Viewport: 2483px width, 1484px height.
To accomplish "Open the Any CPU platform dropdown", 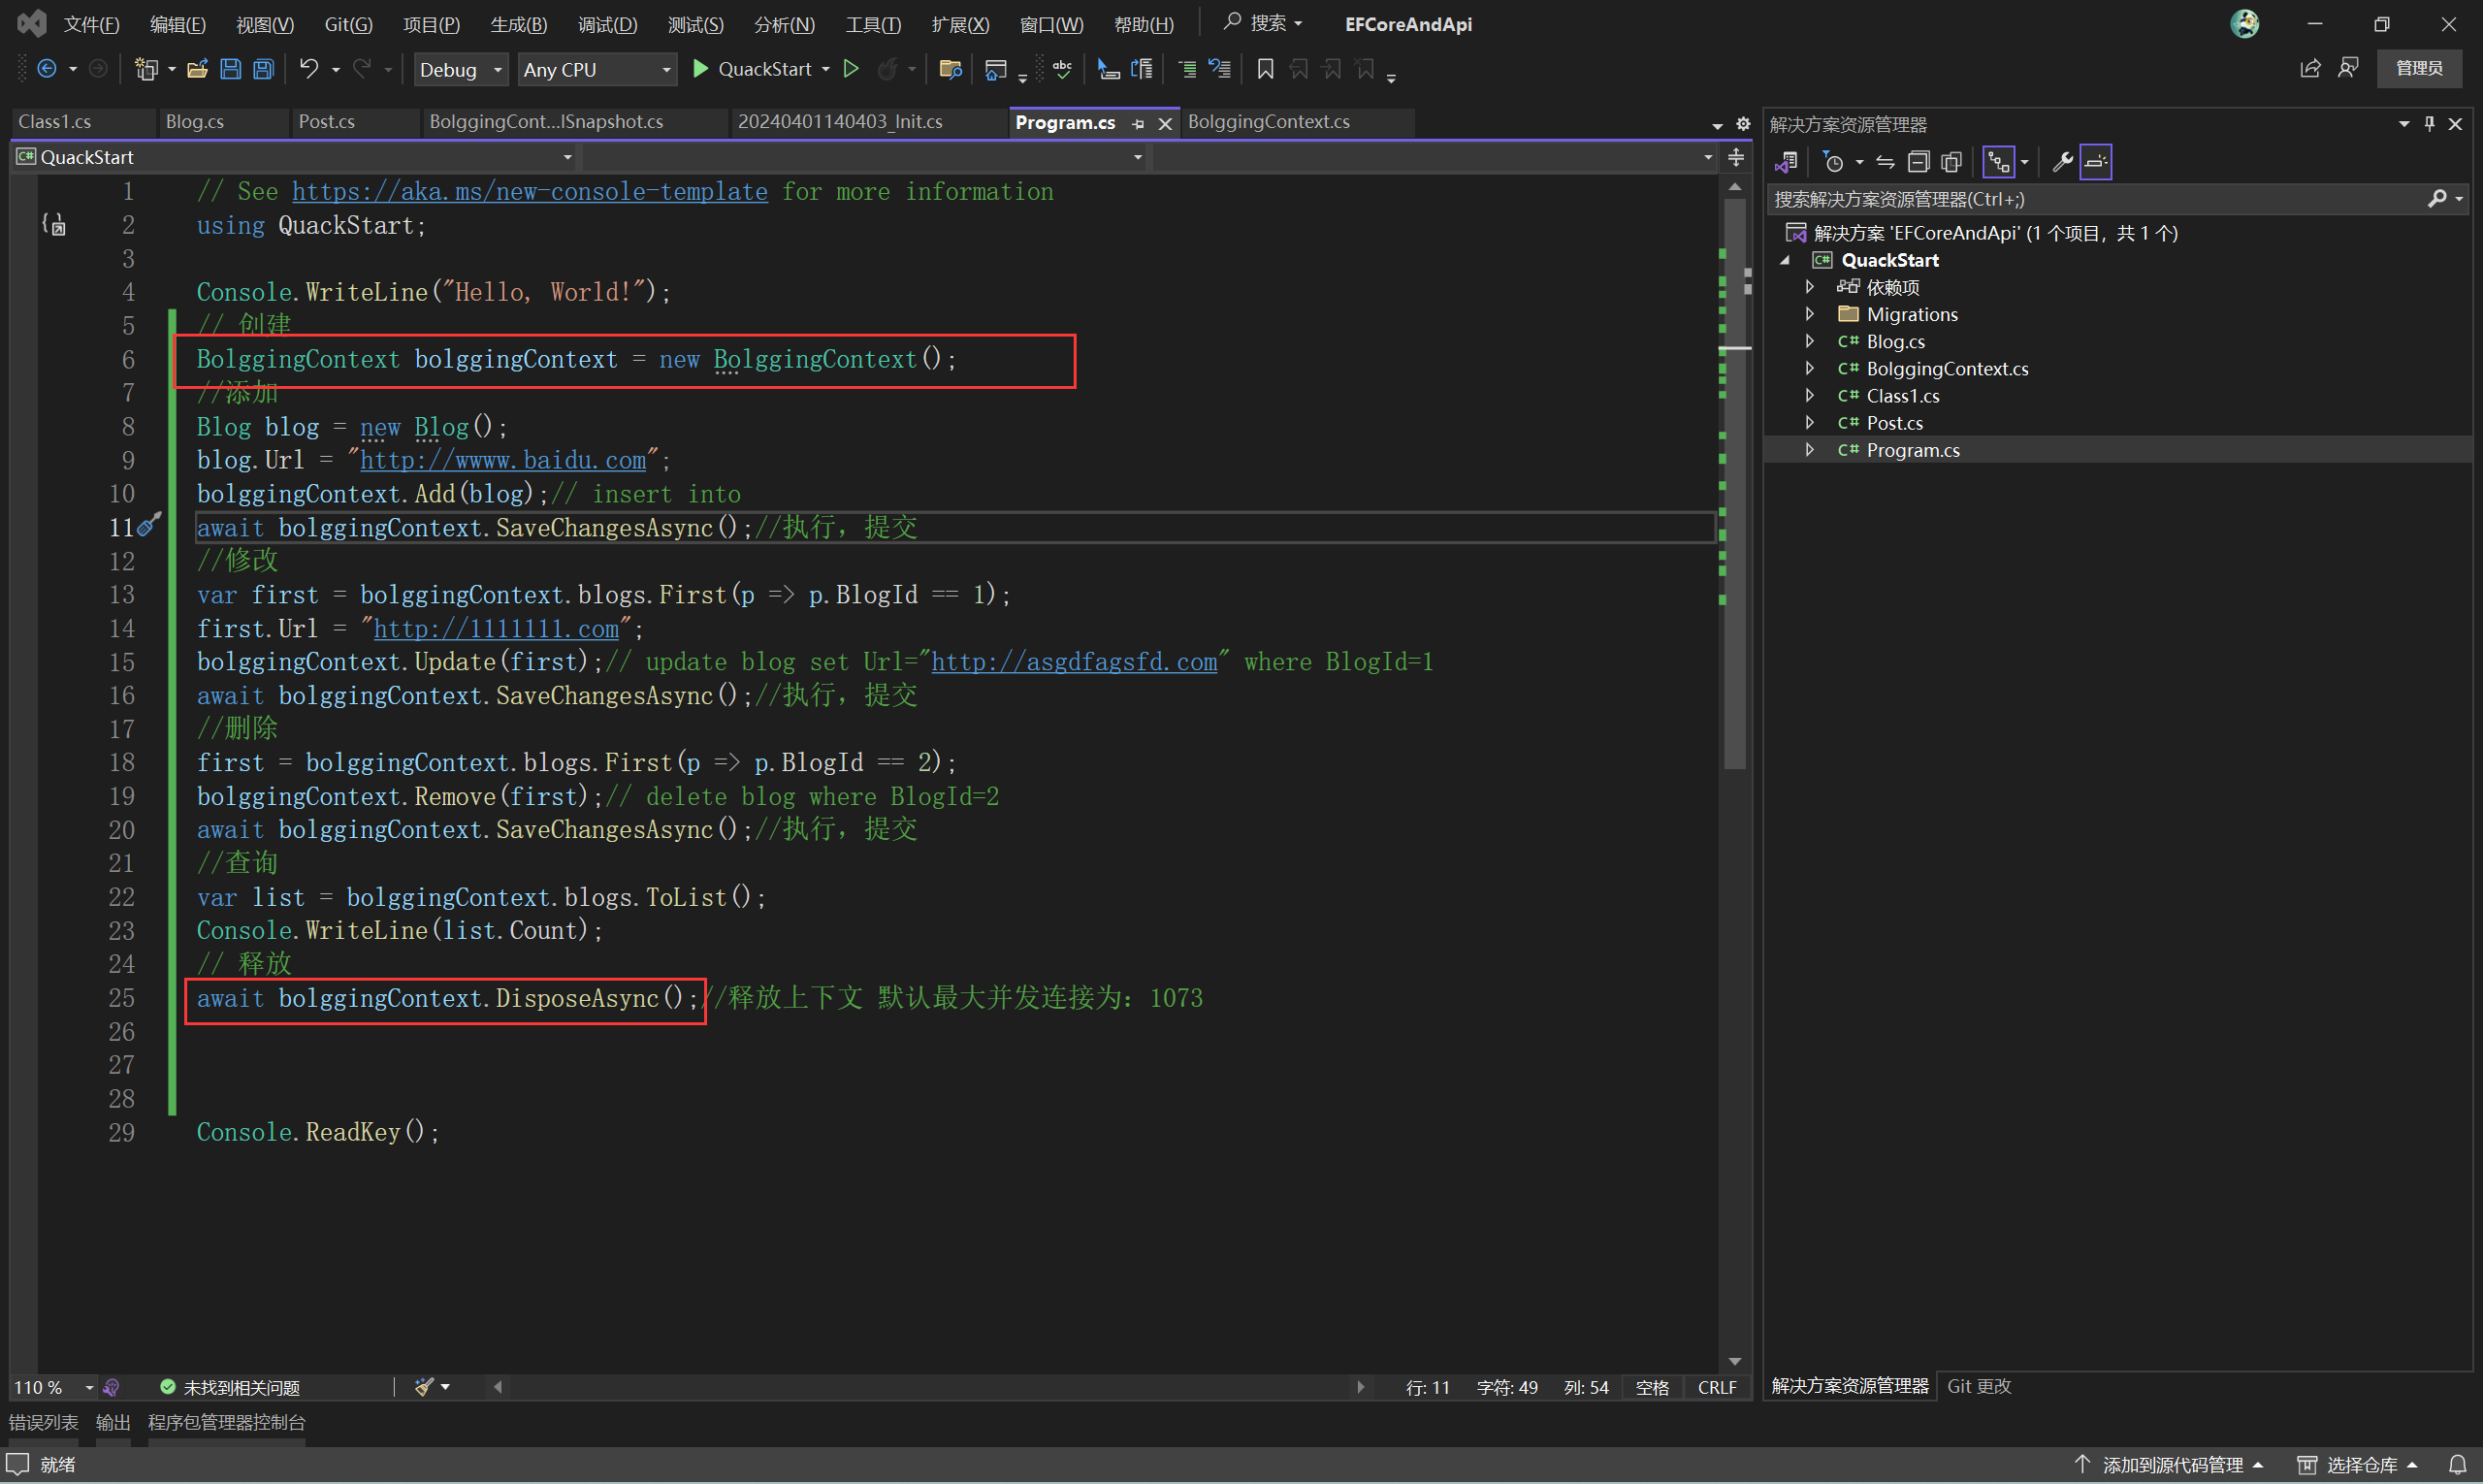I will click(x=596, y=69).
